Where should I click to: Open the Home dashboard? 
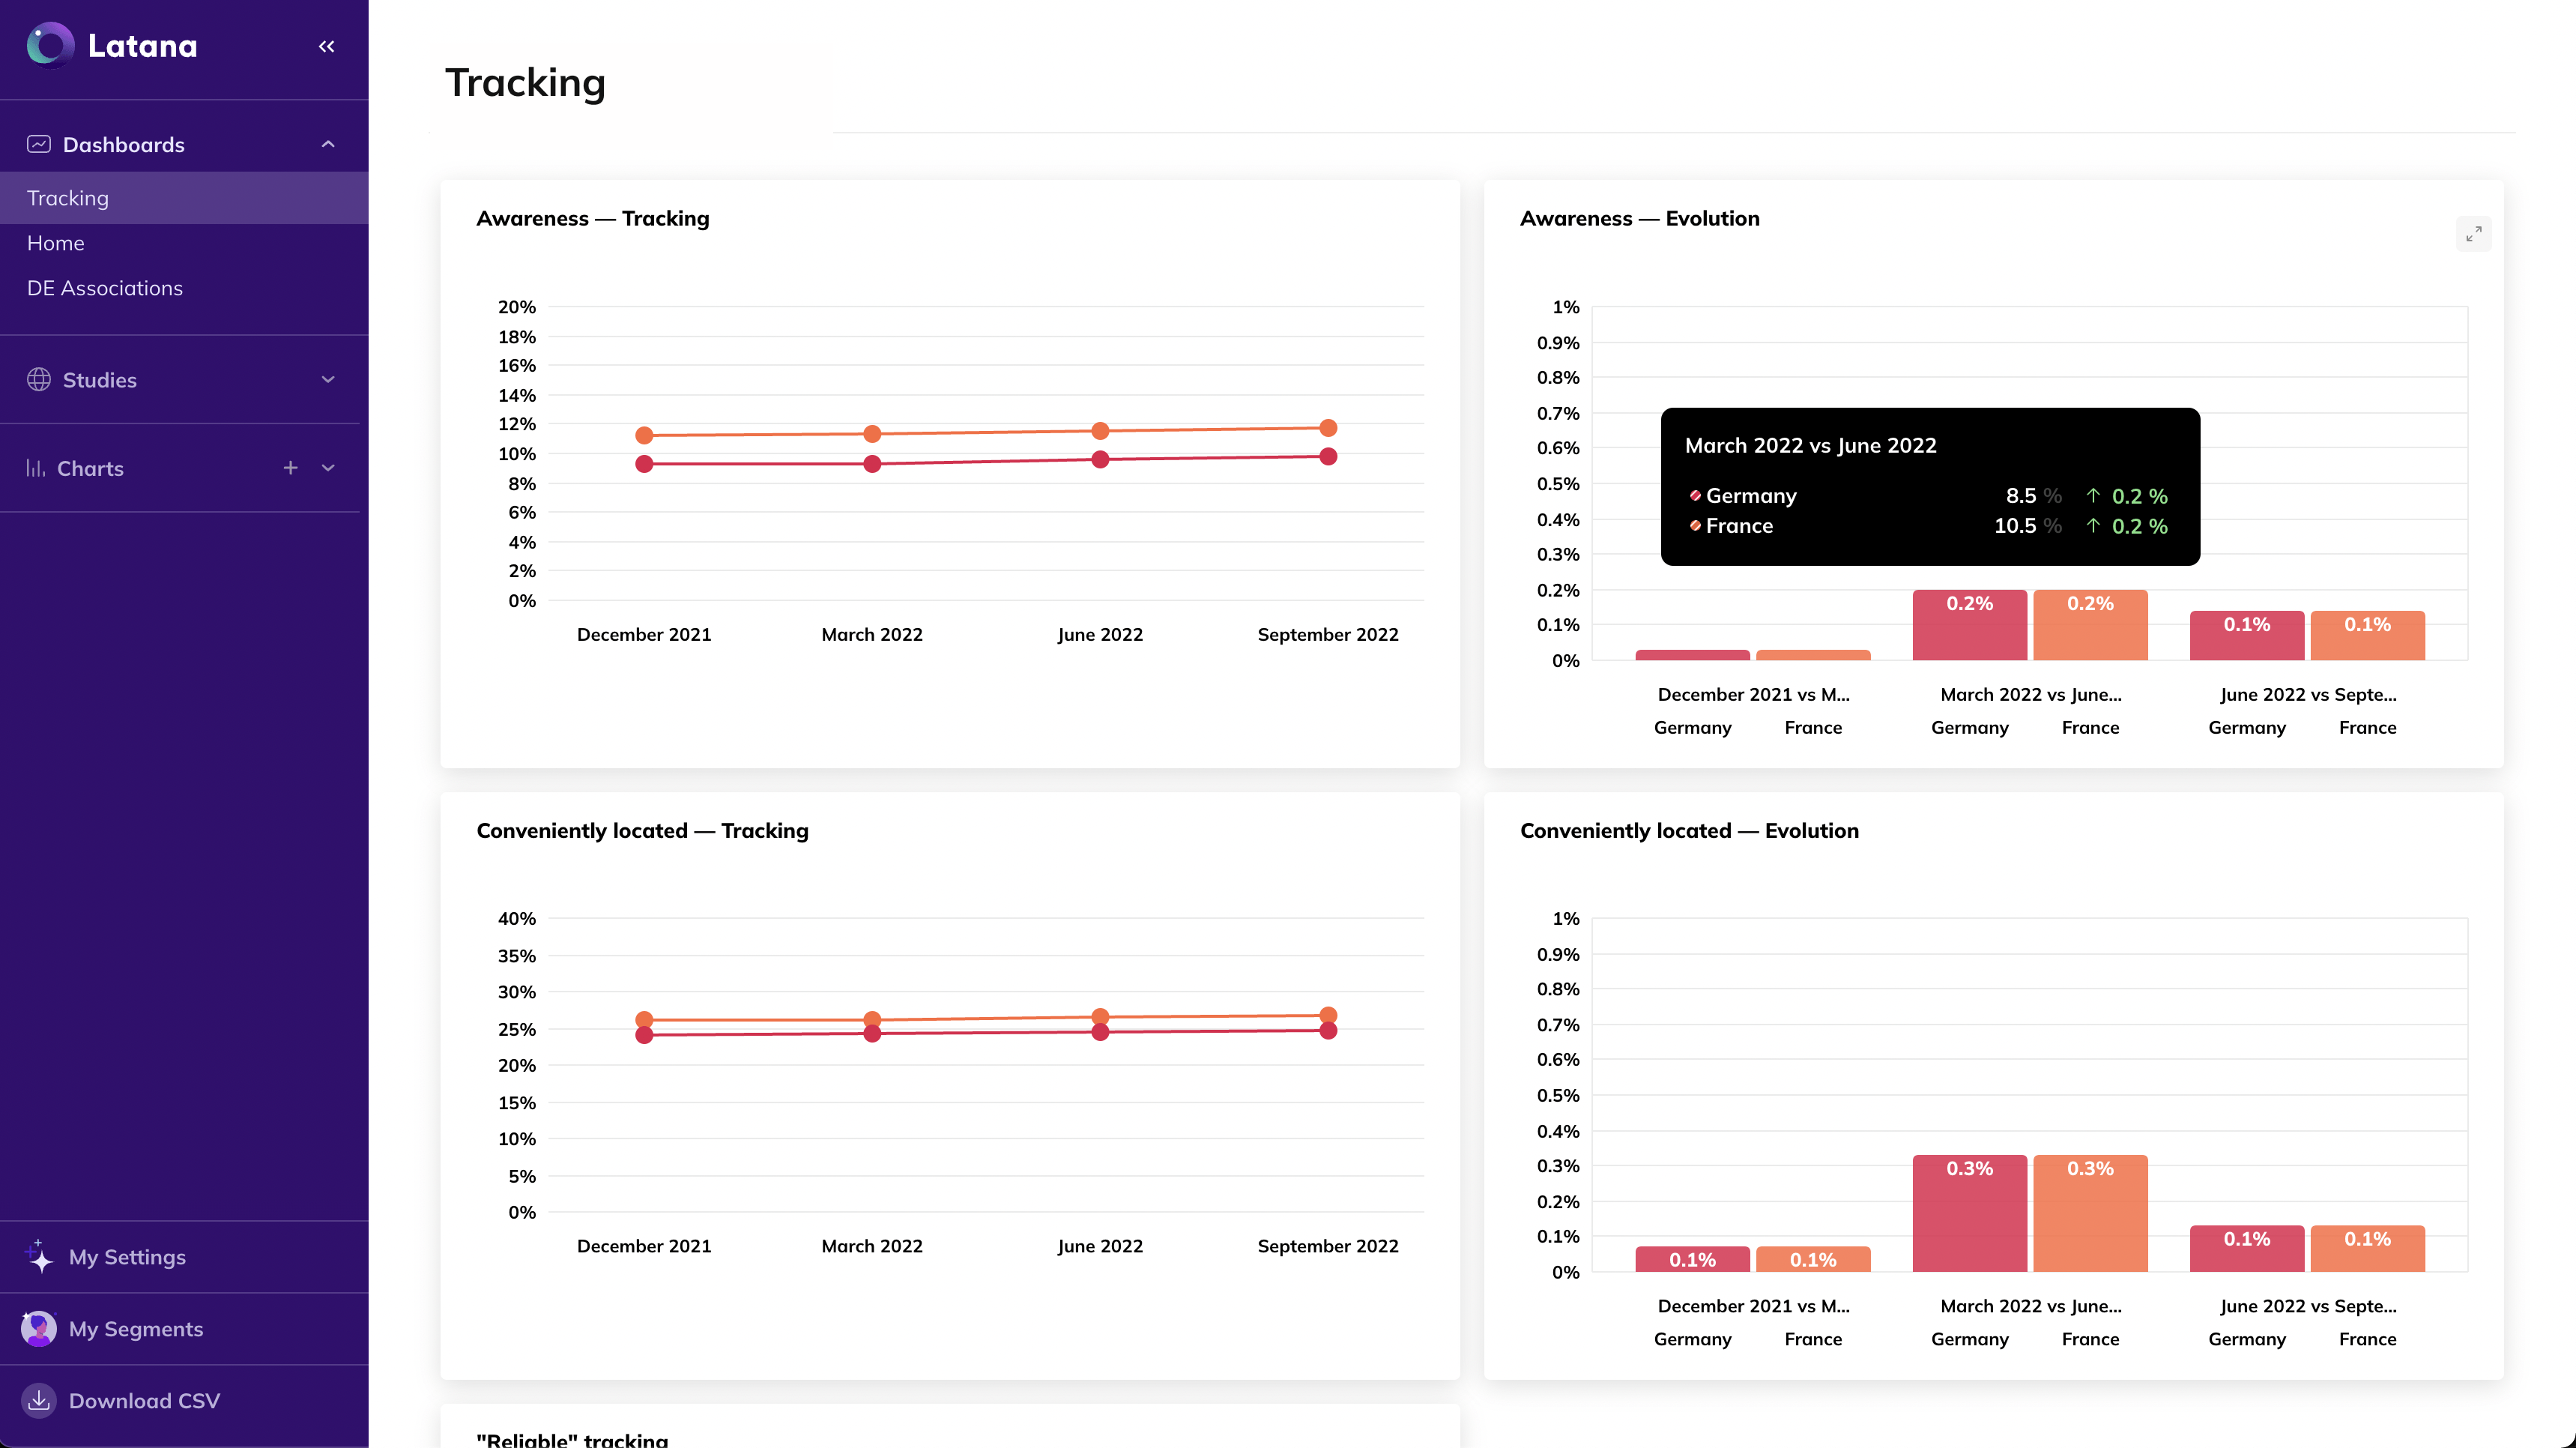pyautogui.click(x=56, y=243)
